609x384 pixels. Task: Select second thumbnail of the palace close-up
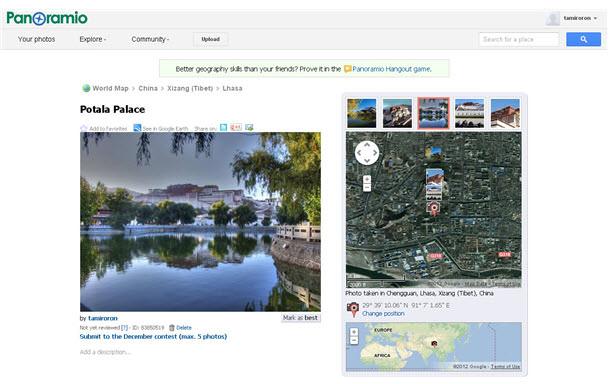click(397, 113)
